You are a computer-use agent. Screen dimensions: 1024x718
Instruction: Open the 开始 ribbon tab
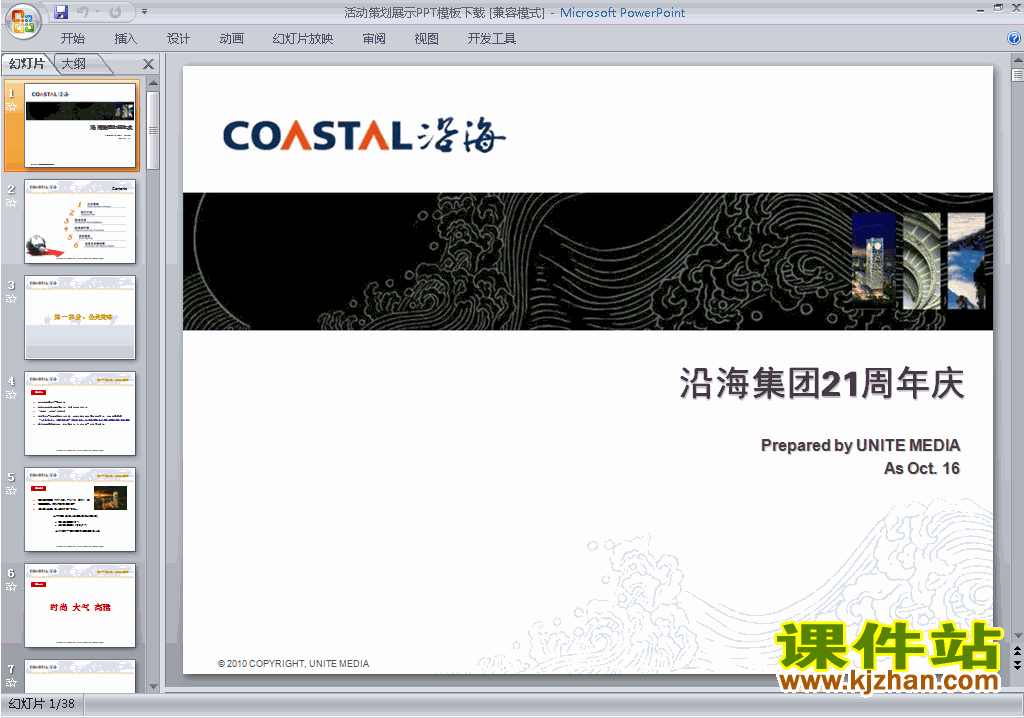72,39
